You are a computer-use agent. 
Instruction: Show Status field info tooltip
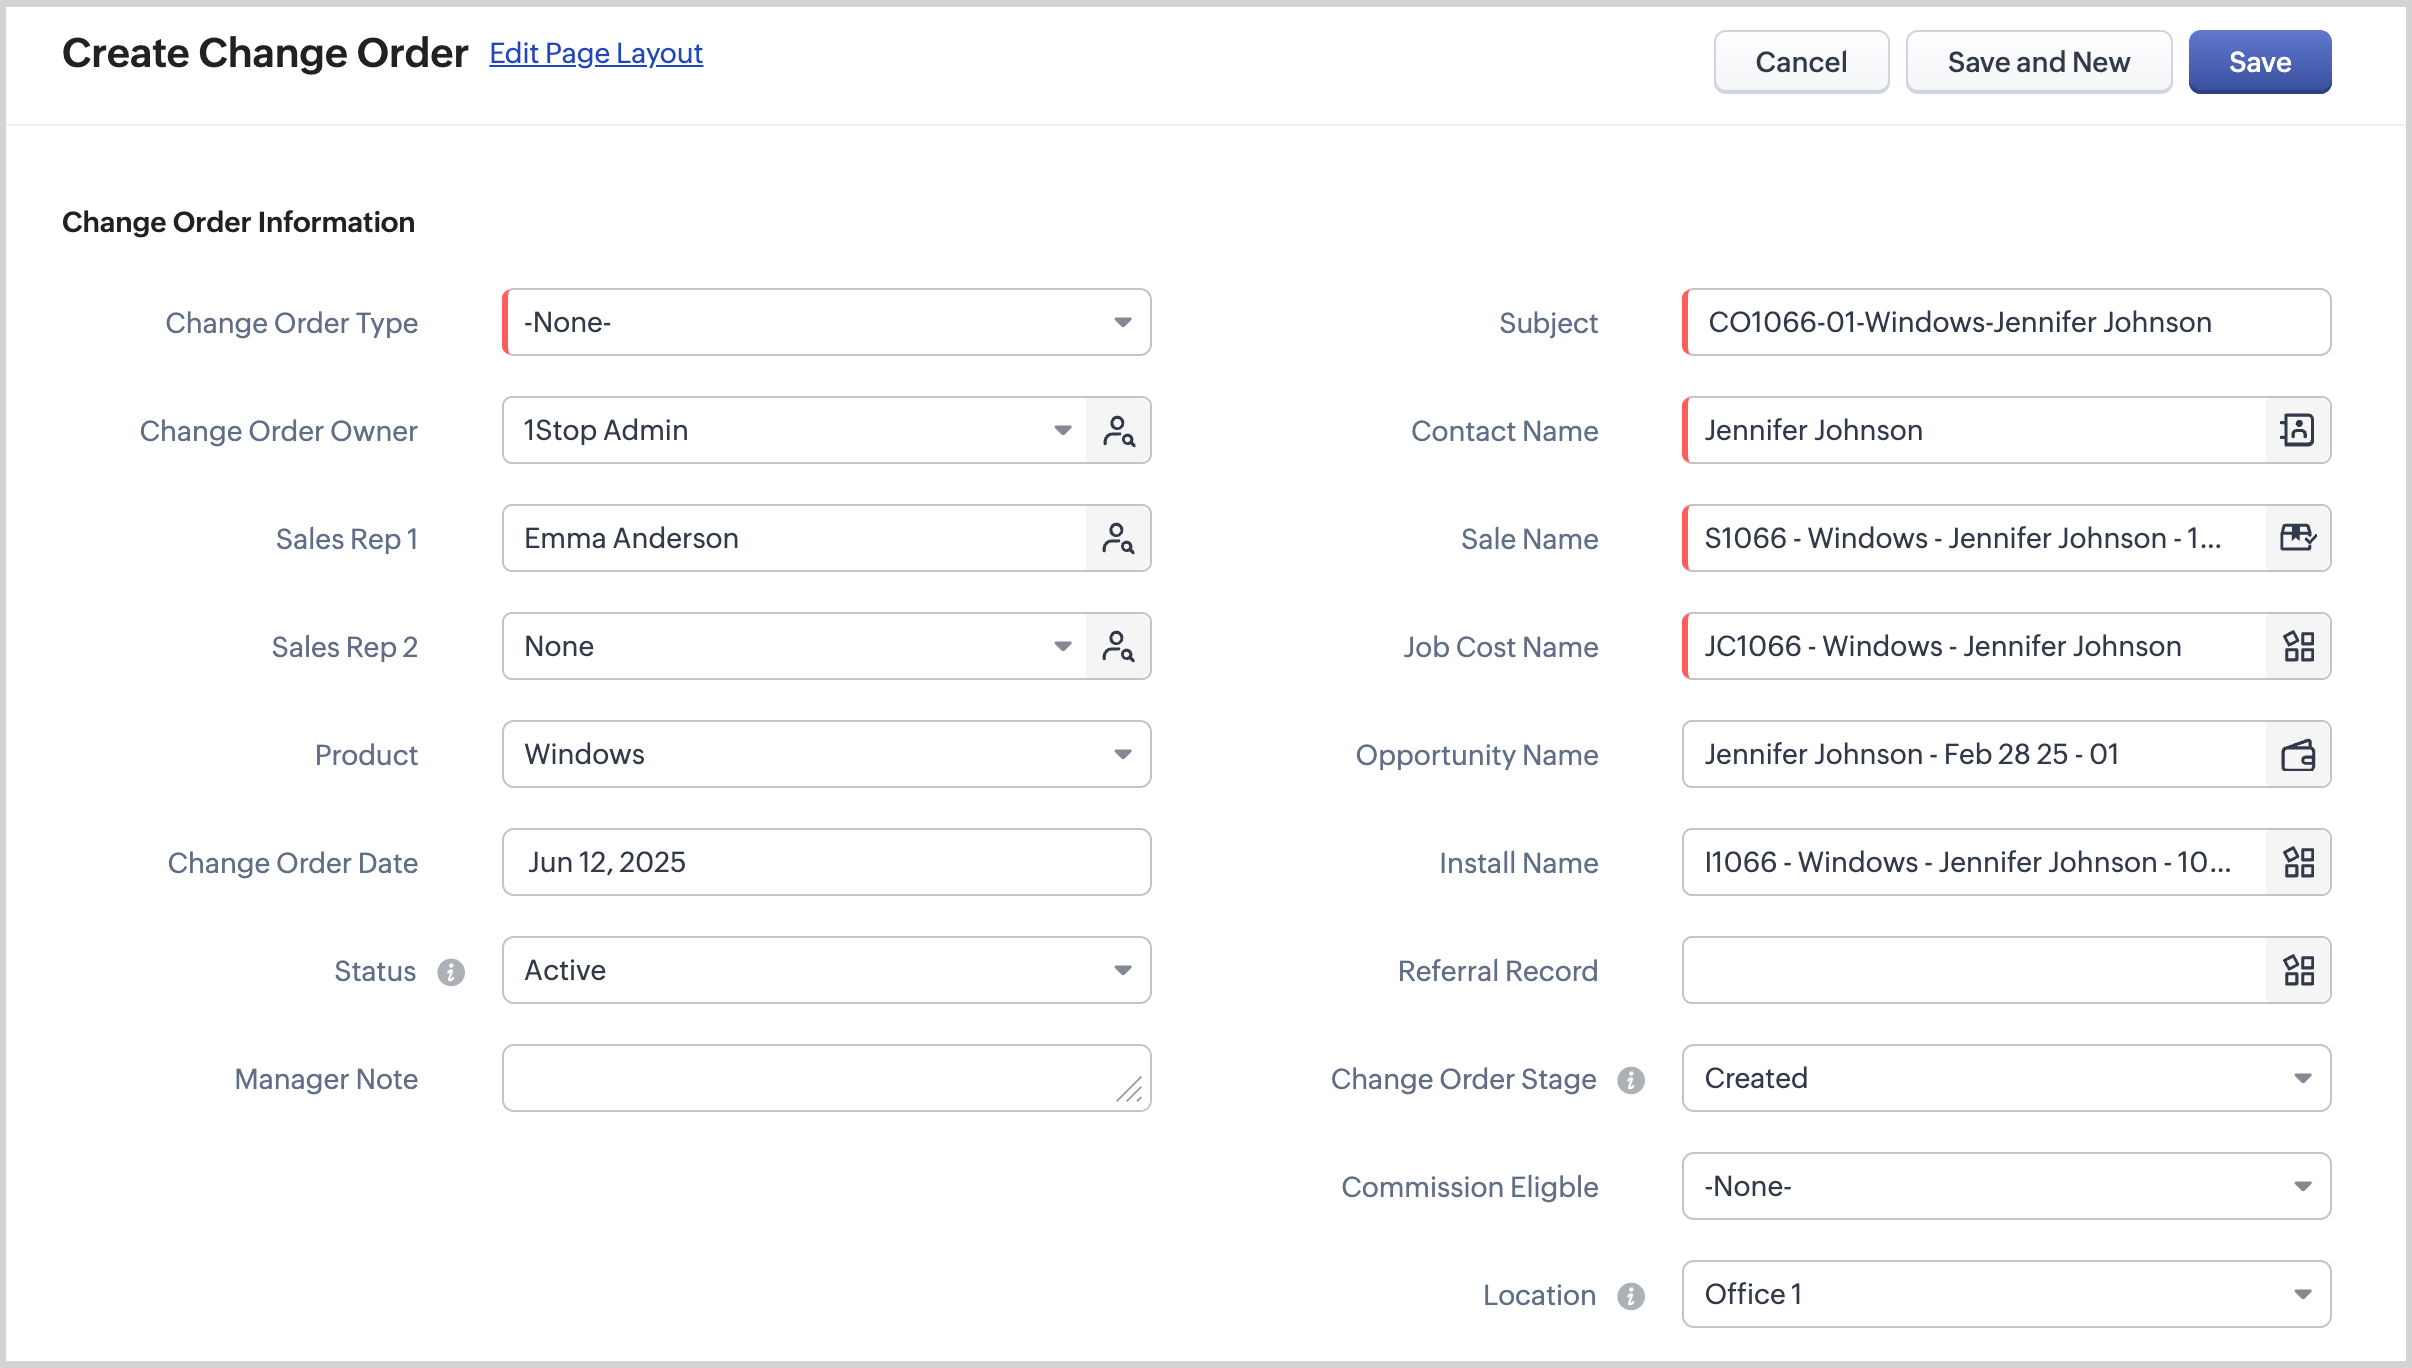[451, 972]
